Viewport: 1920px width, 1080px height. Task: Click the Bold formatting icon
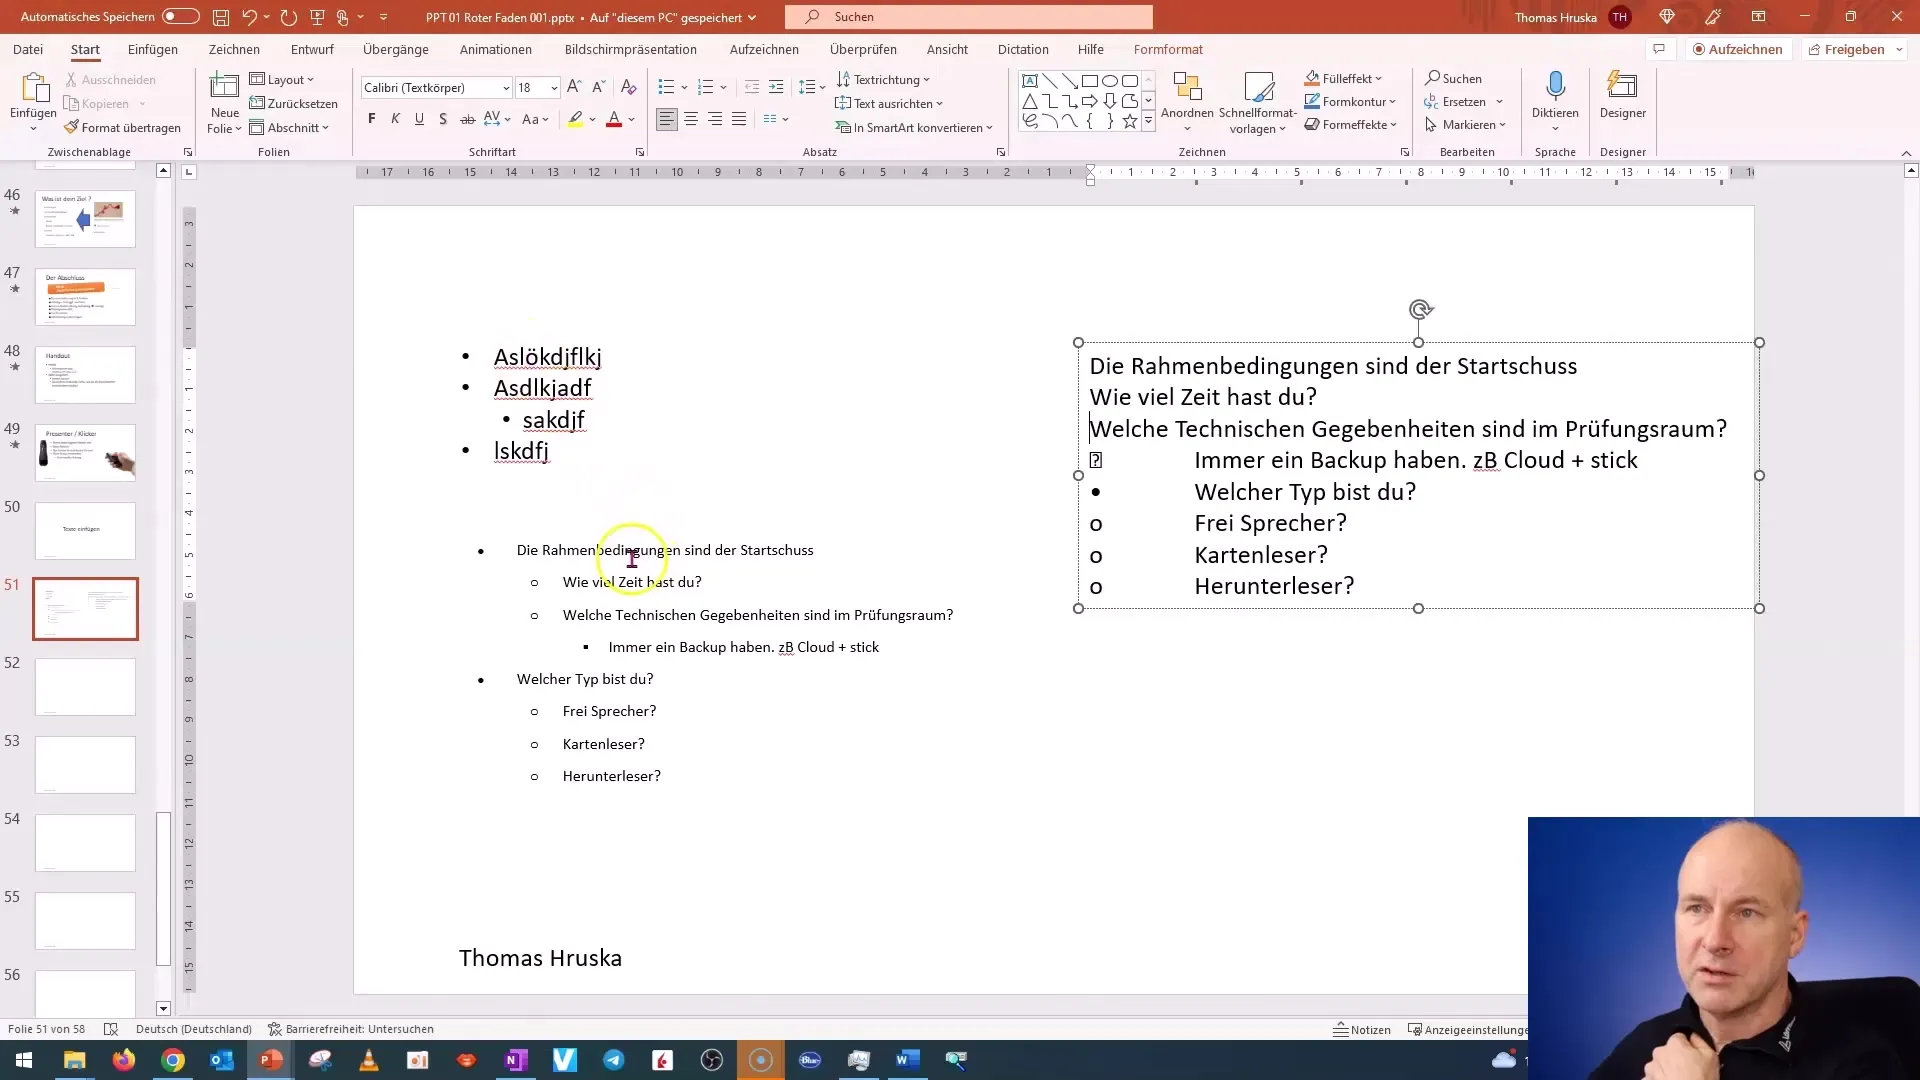pos(371,120)
